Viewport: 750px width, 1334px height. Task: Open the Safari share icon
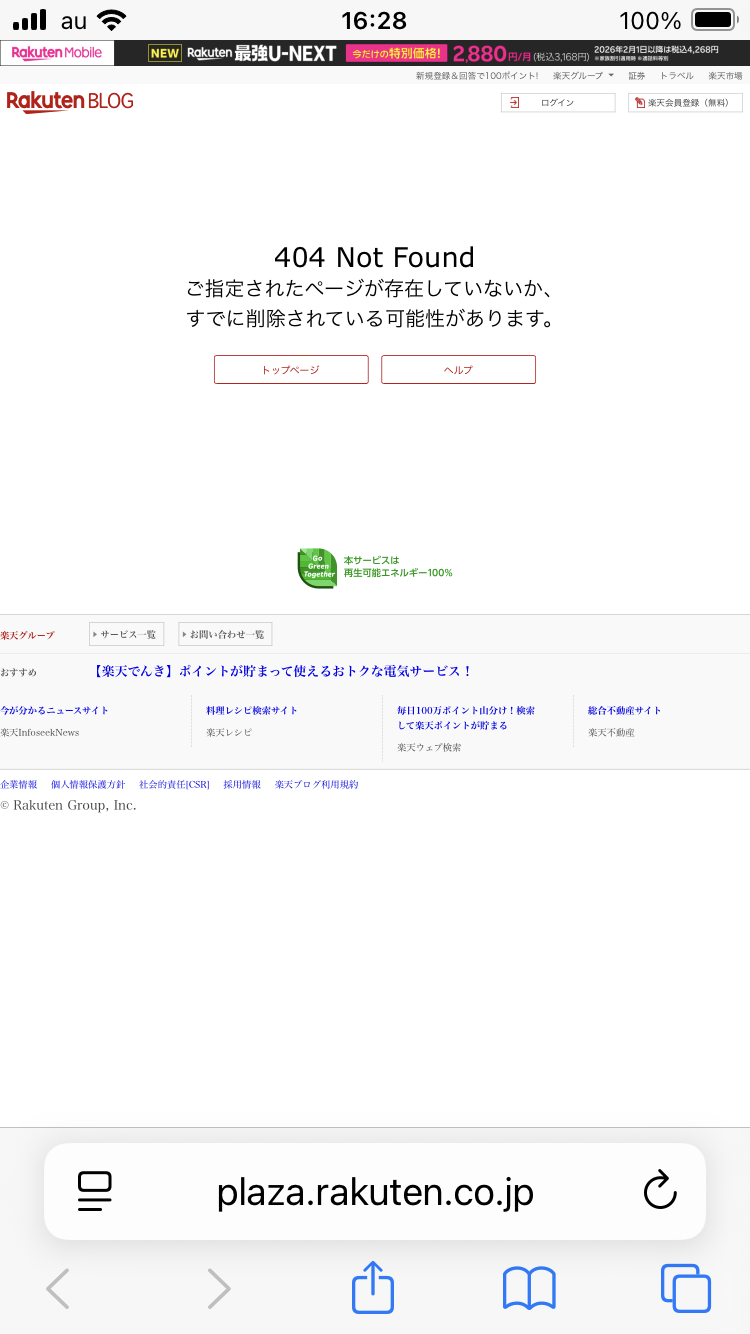click(x=373, y=1286)
